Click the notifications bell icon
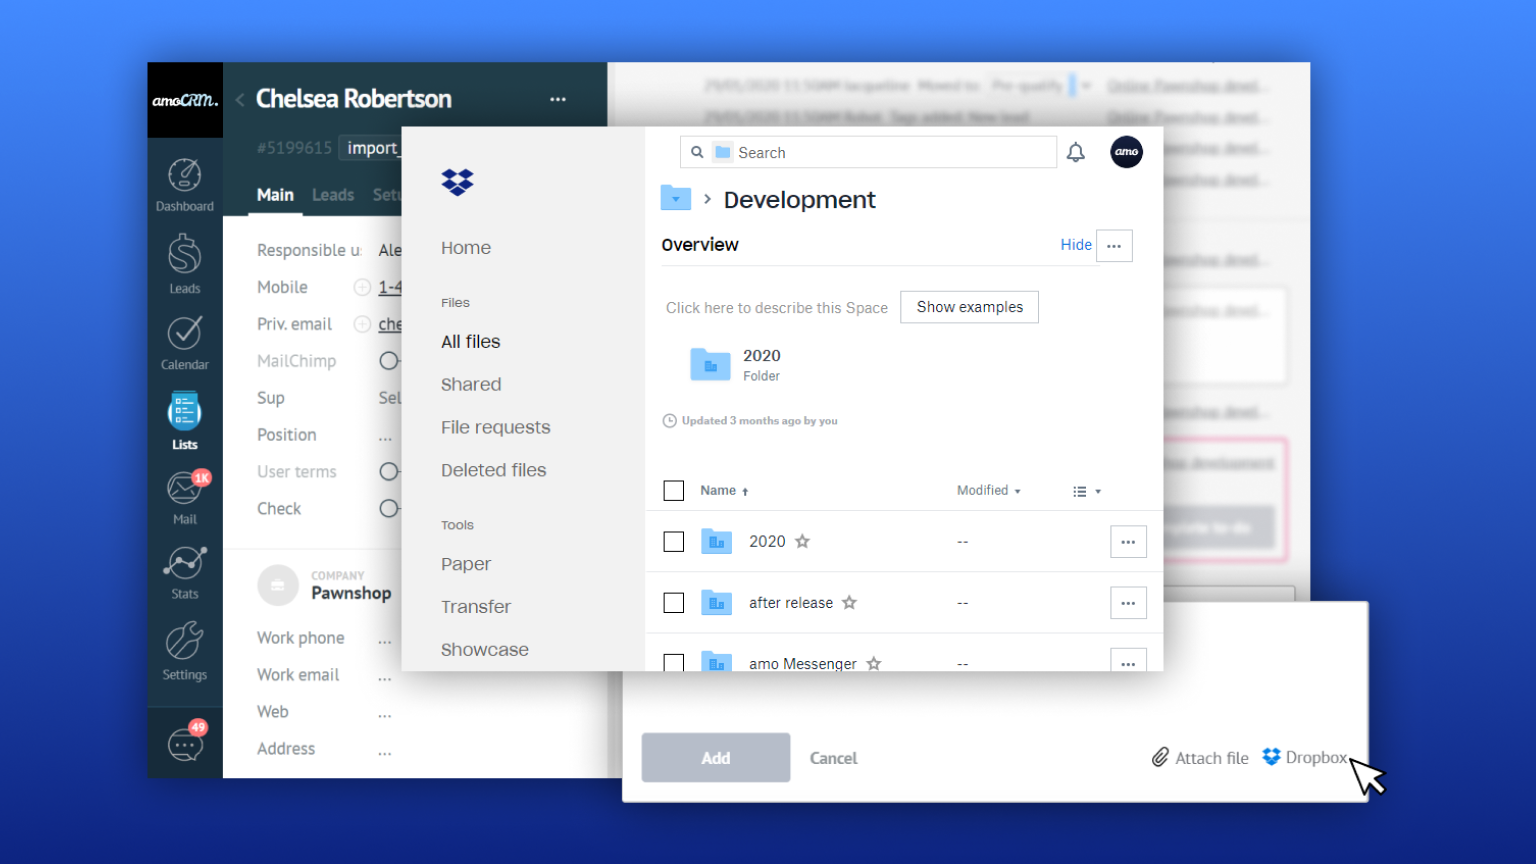 tap(1075, 153)
